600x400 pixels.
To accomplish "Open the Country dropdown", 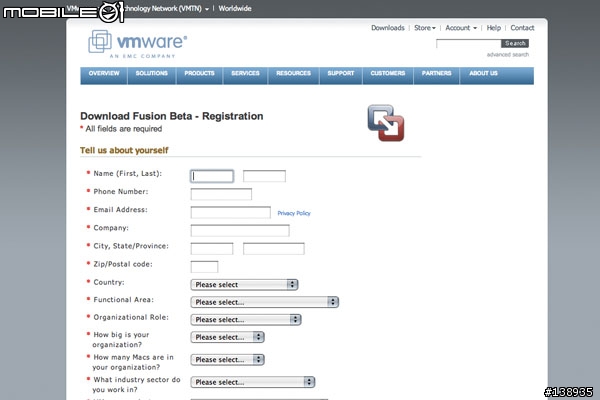I will tap(244, 284).
